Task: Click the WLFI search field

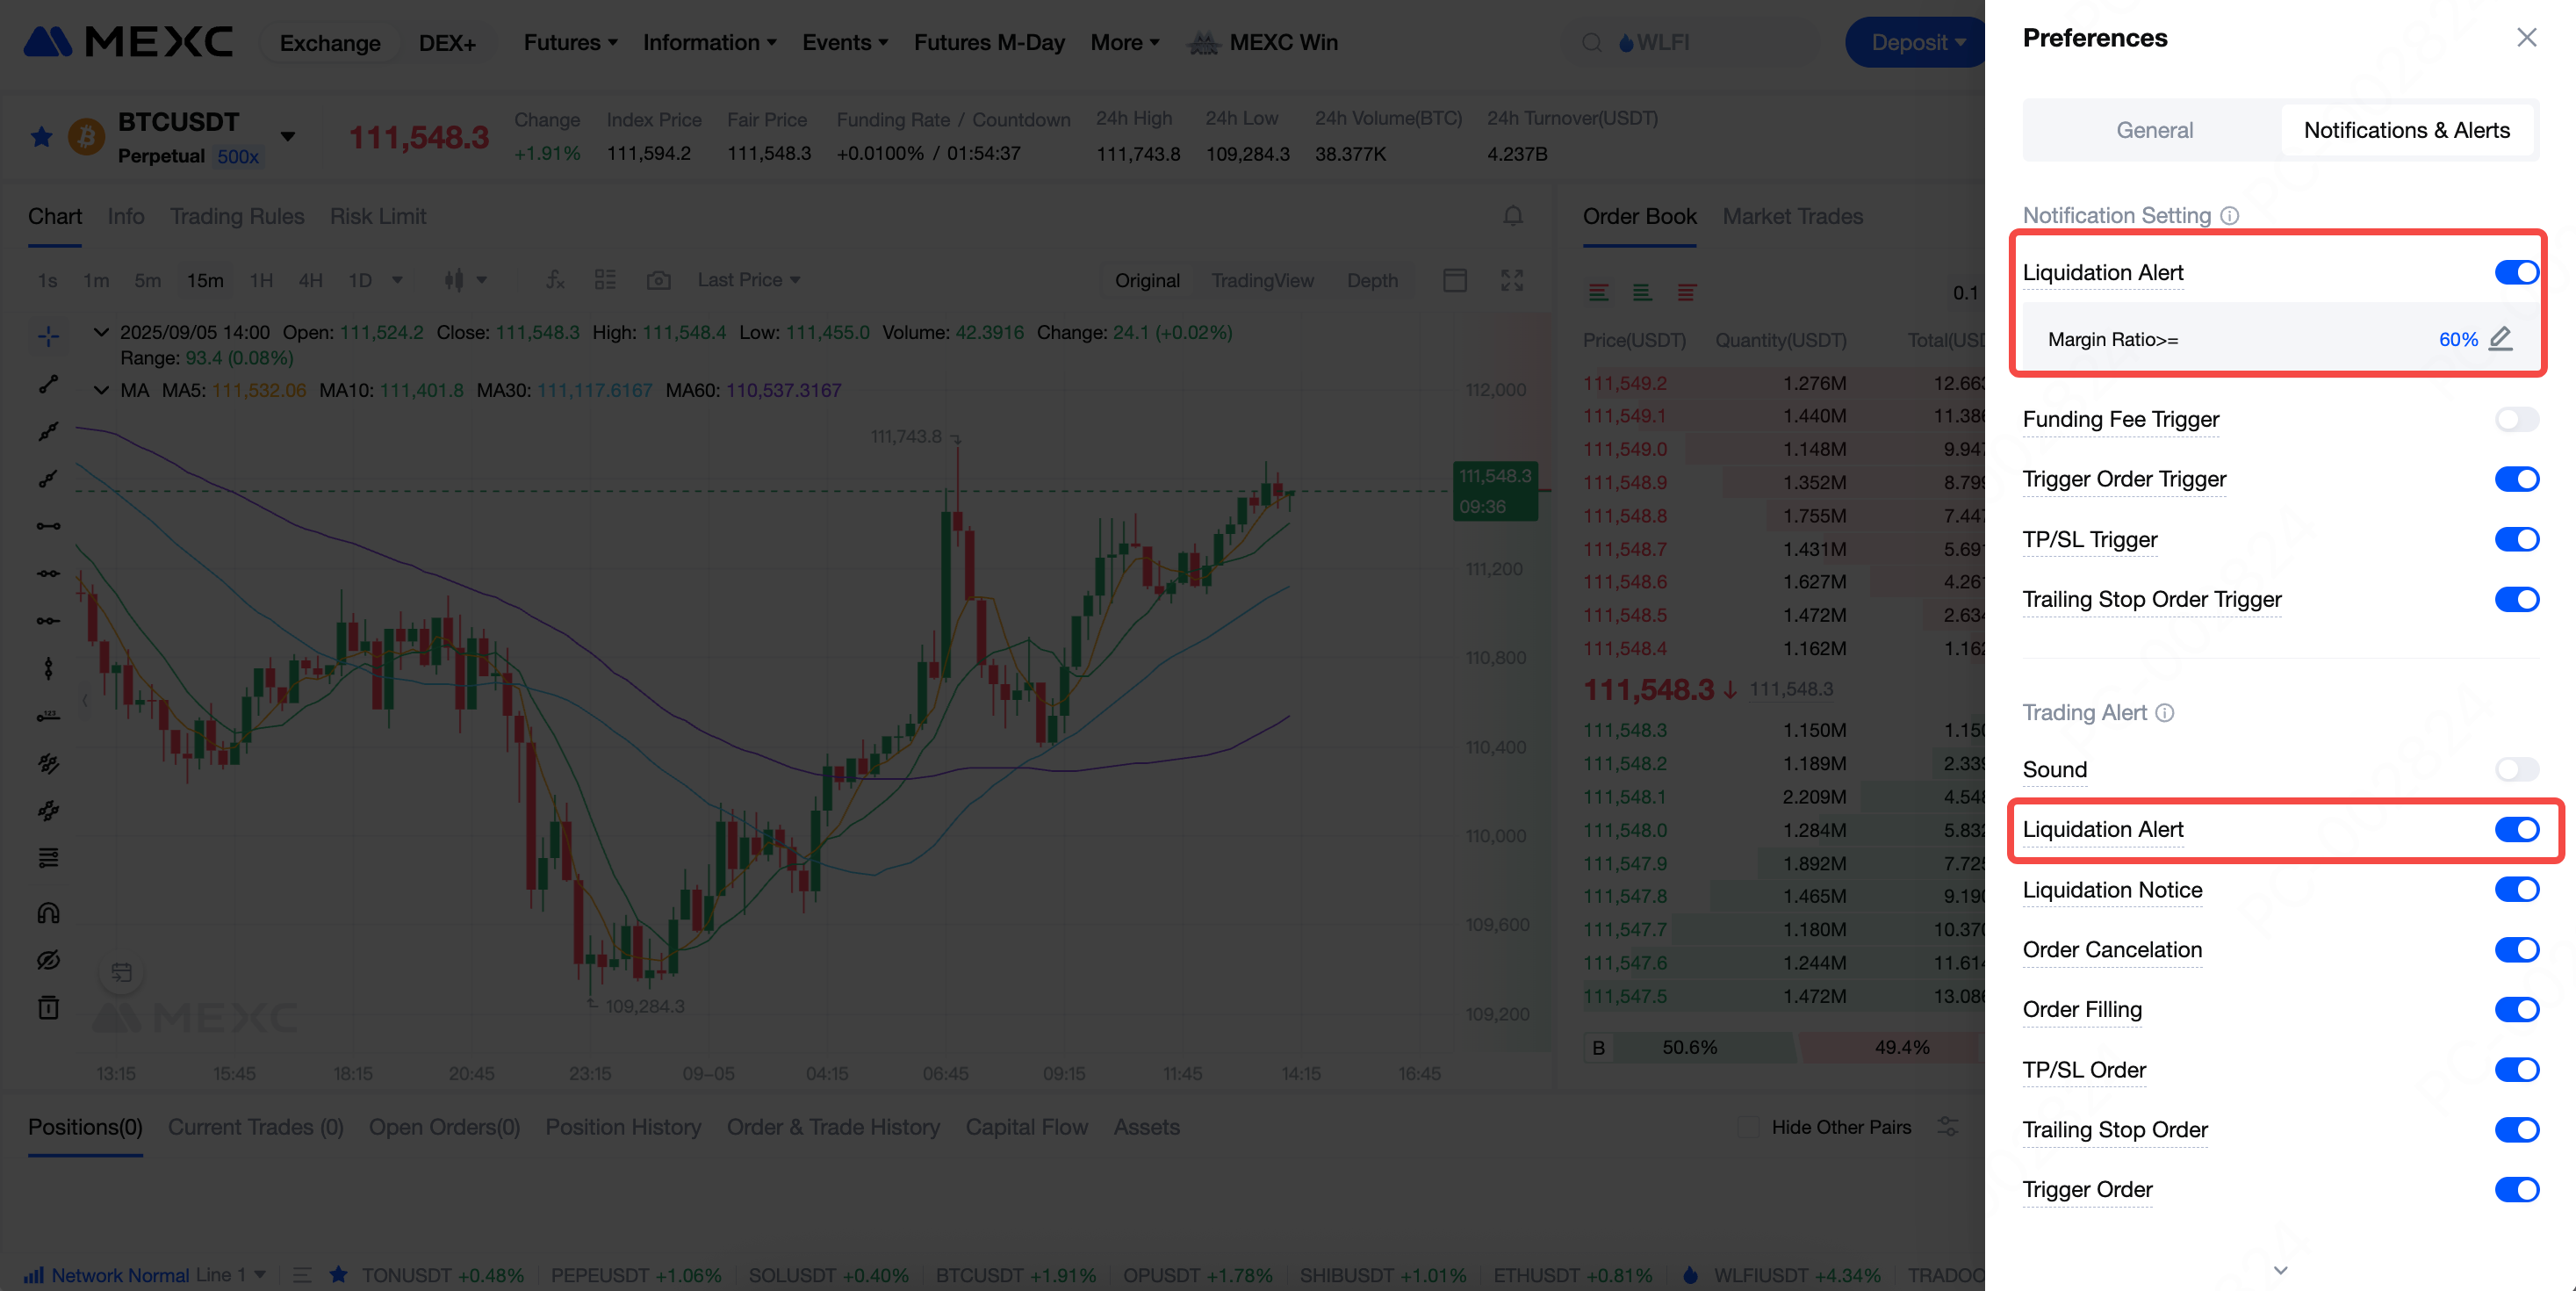Action: [x=1690, y=42]
